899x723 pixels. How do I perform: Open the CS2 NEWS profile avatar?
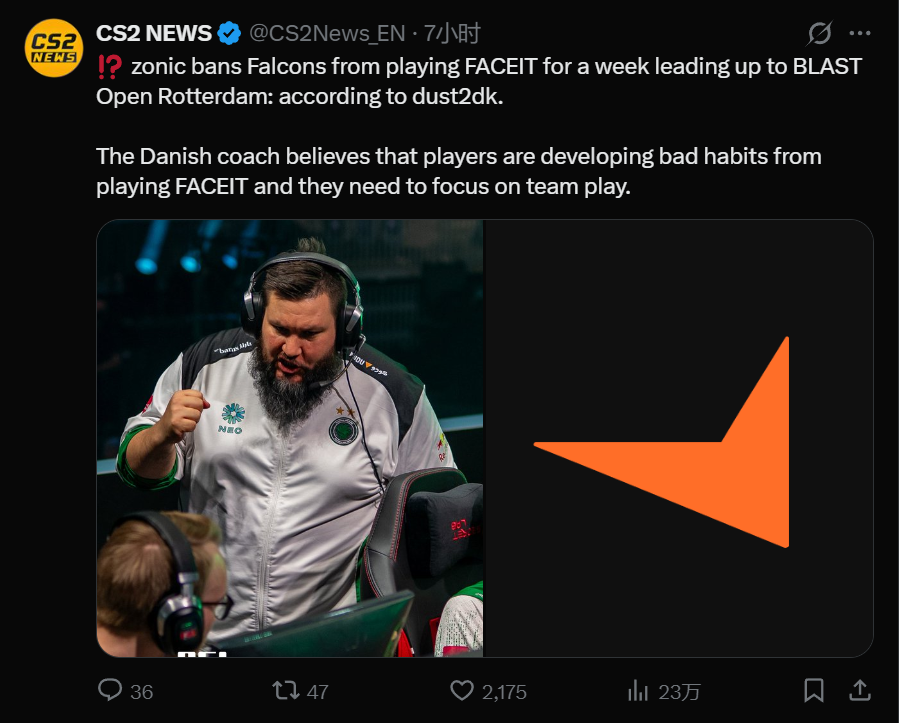[54, 48]
